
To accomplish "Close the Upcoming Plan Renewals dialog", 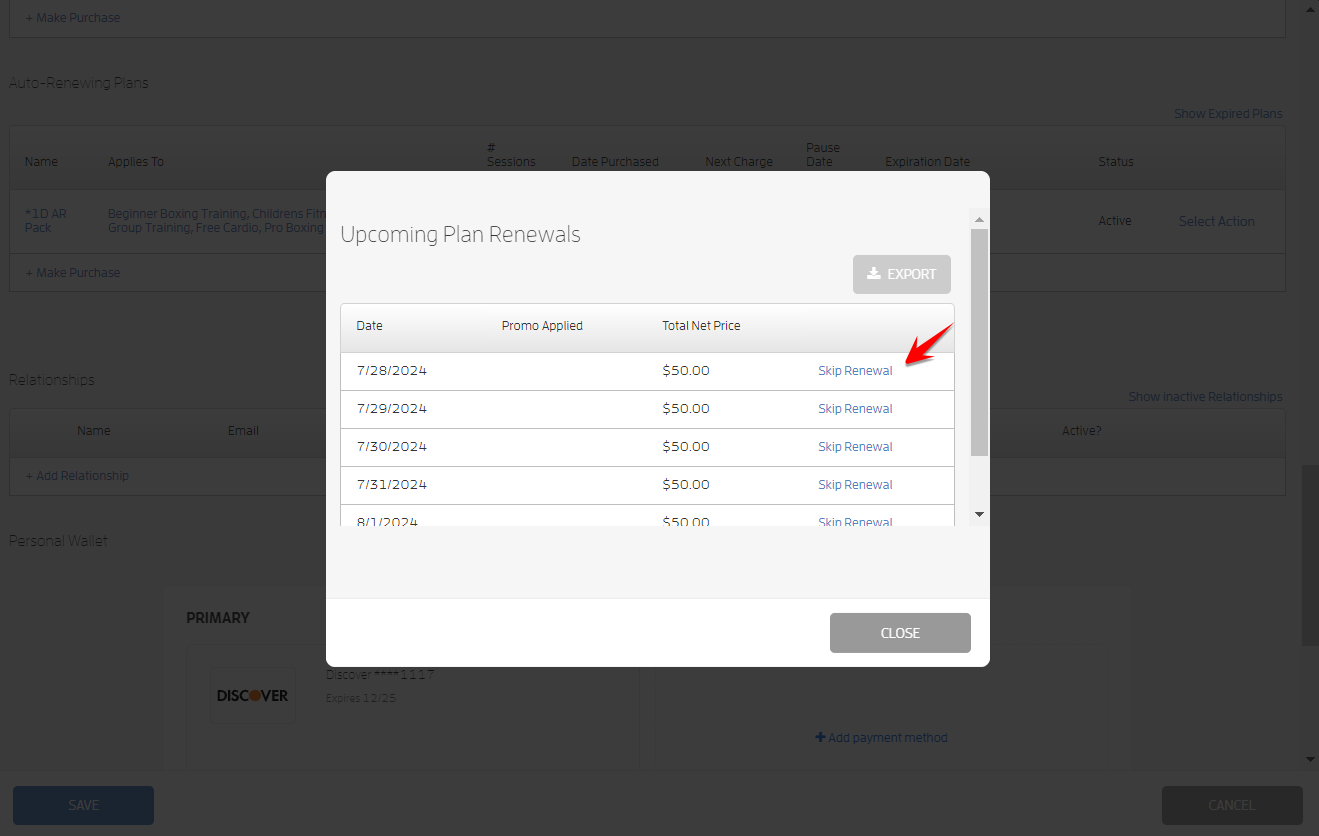I will tap(900, 633).
